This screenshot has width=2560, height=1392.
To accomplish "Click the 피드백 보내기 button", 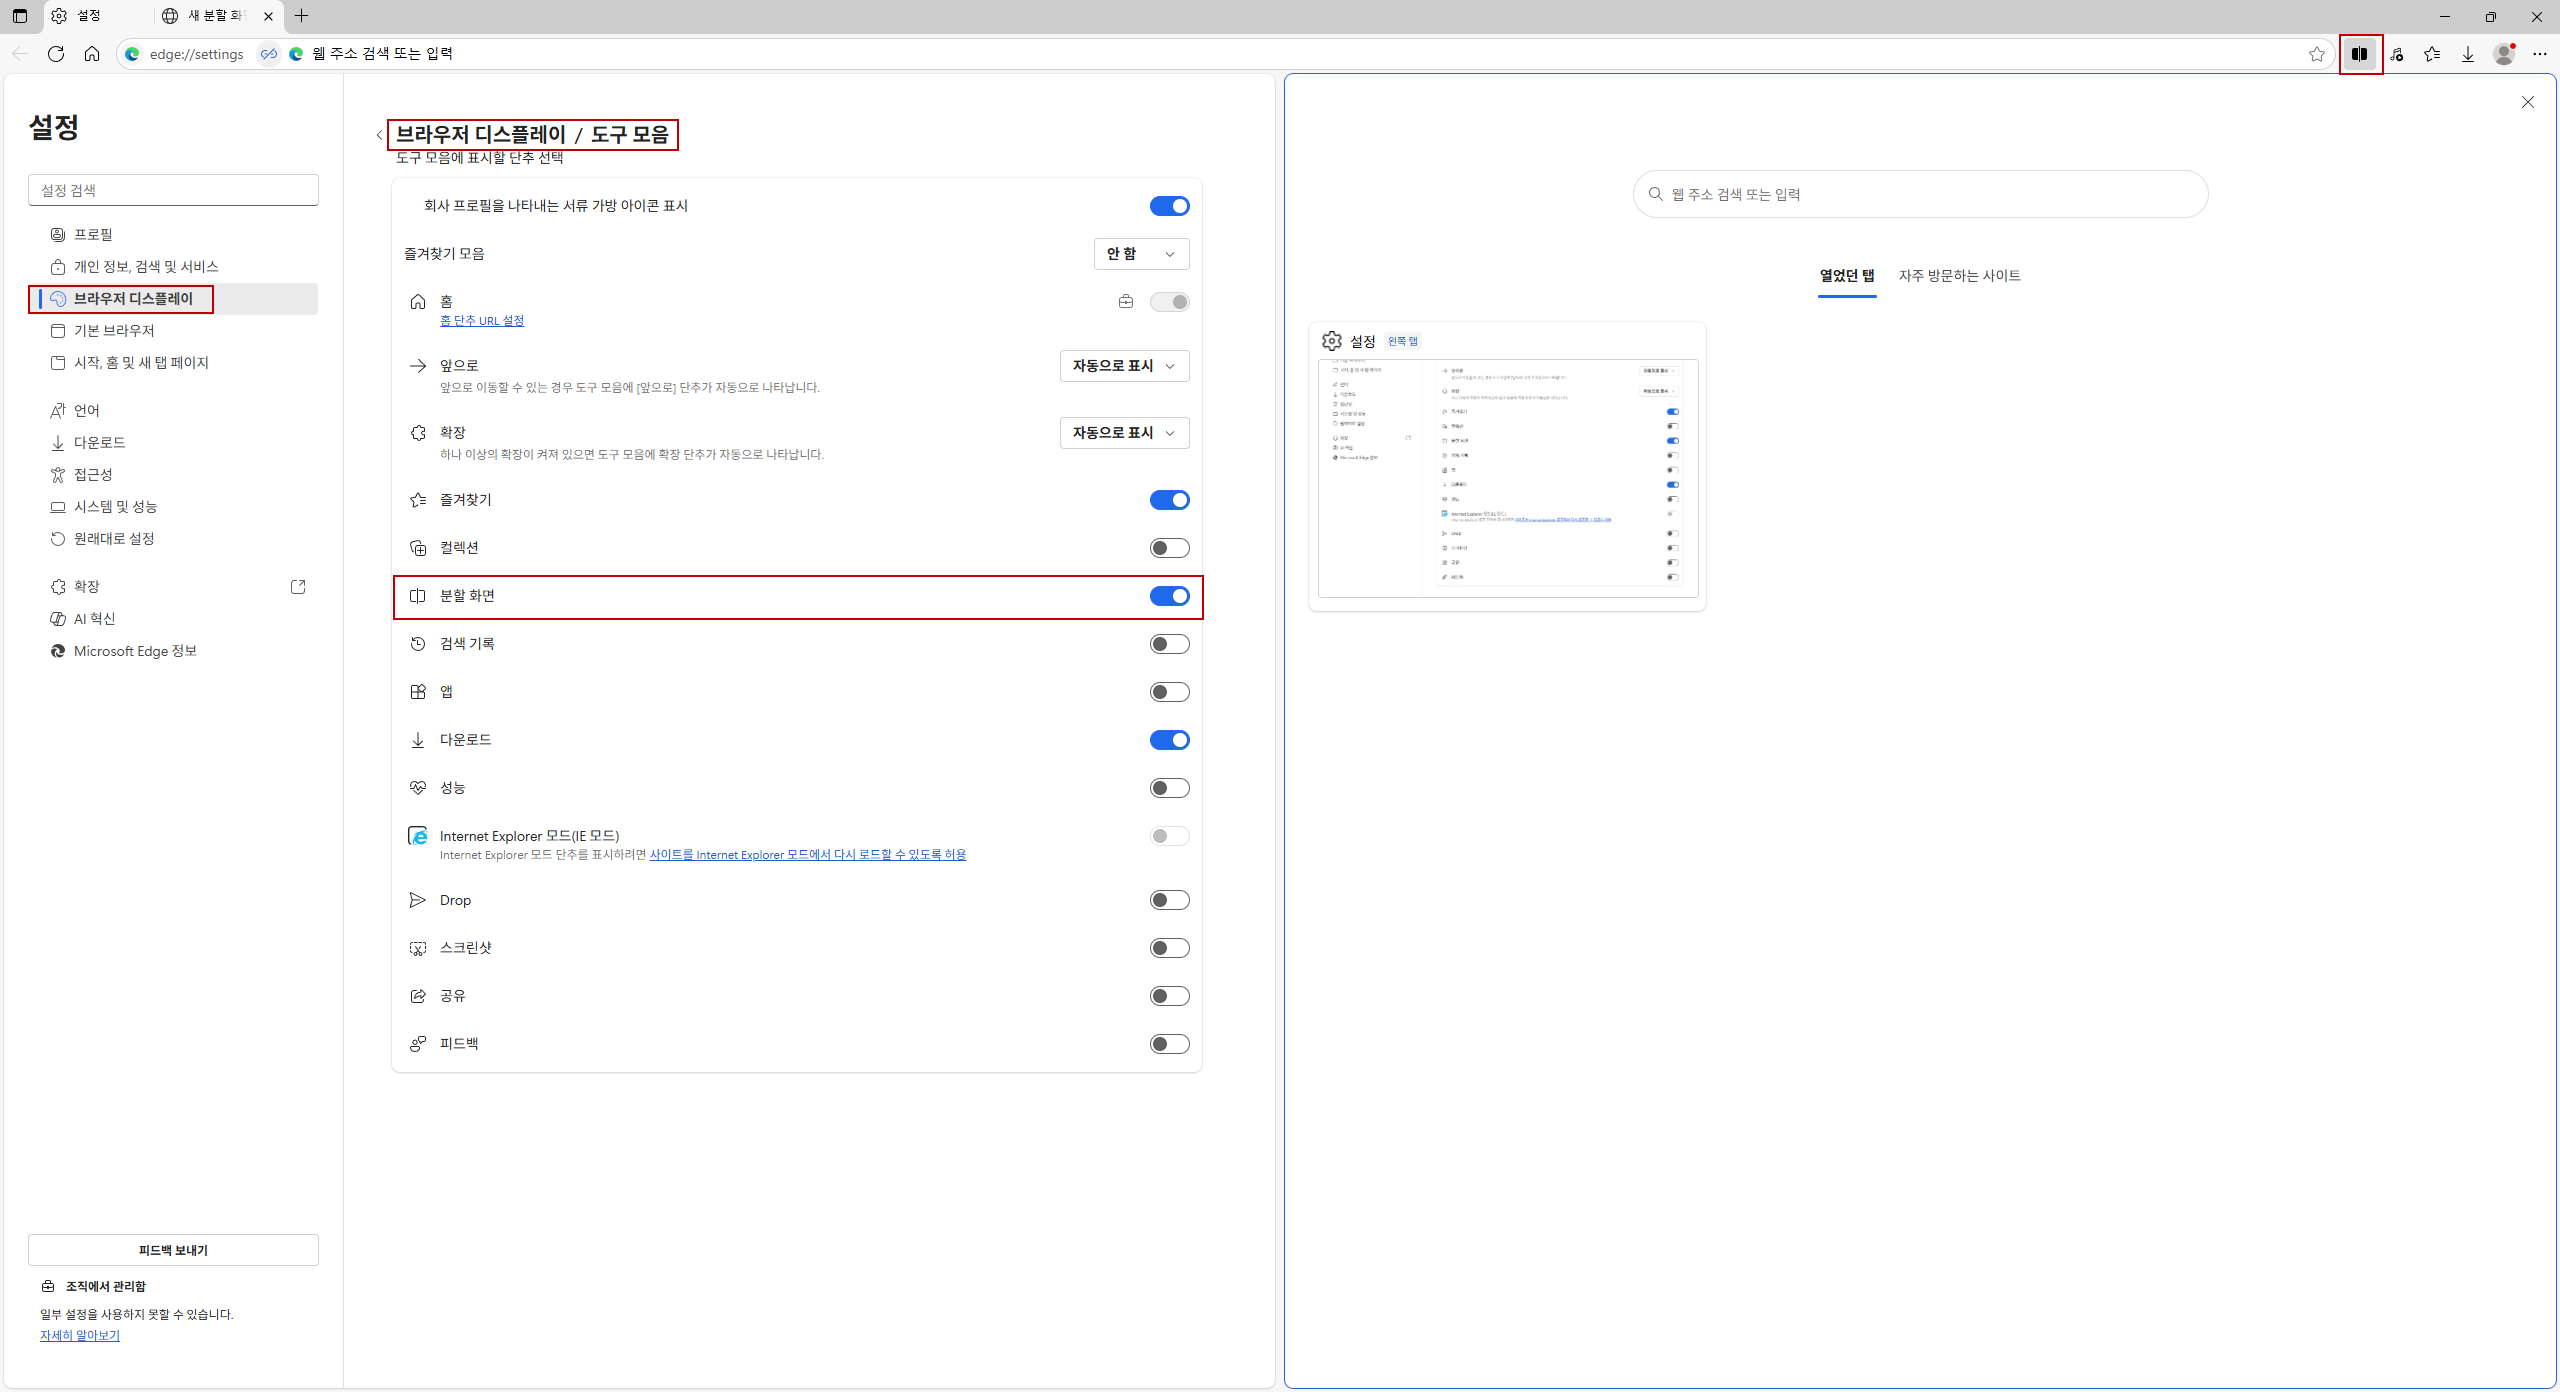I will click(x=173, y=1250).
